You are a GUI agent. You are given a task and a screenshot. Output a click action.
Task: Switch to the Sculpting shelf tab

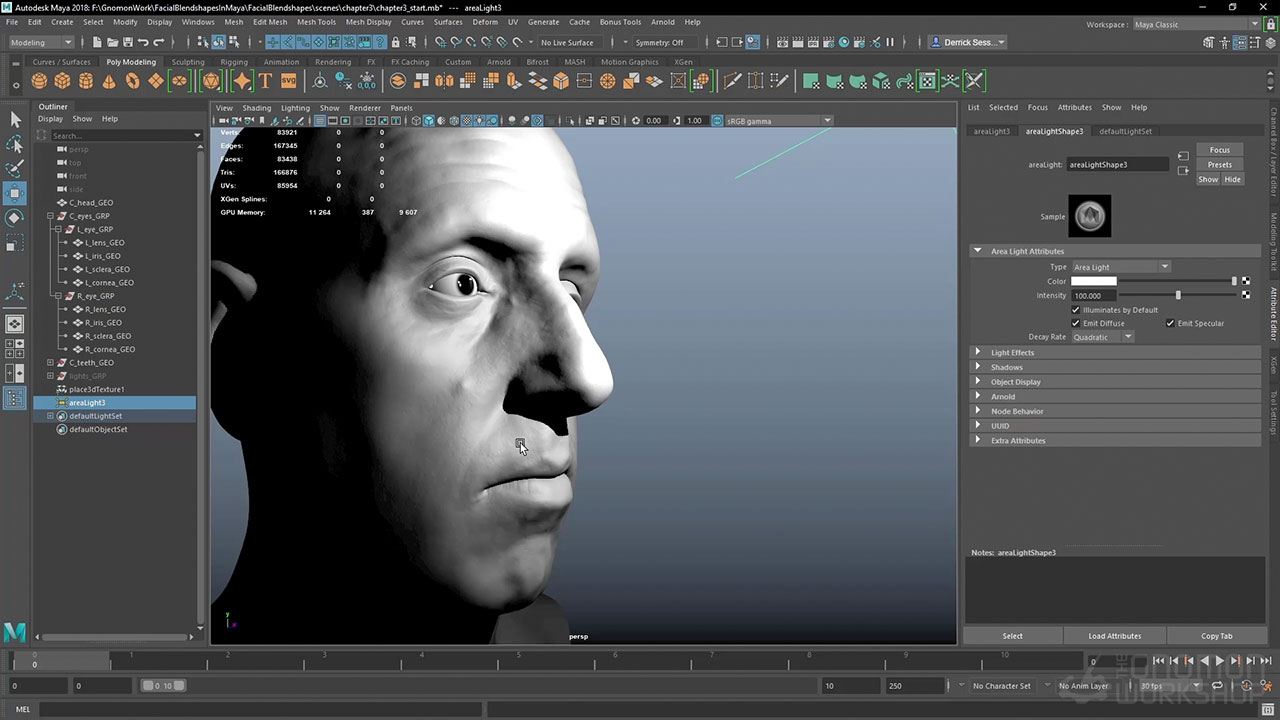pyautogui.click(x=187, y=62)
